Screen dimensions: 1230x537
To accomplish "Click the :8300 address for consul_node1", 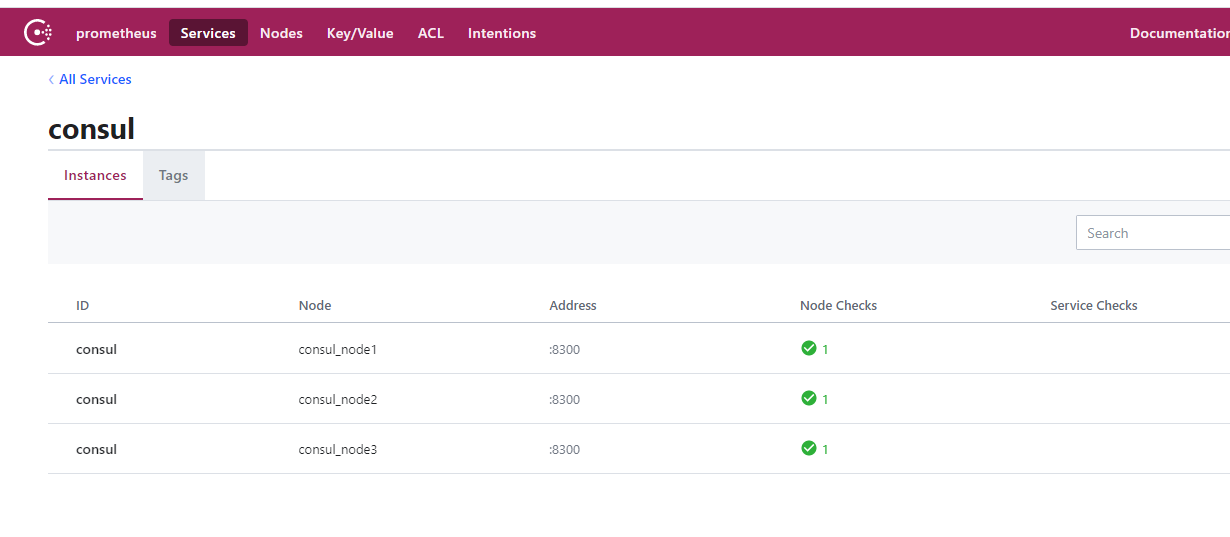I will pyautogui.click(x=564, y=349).
